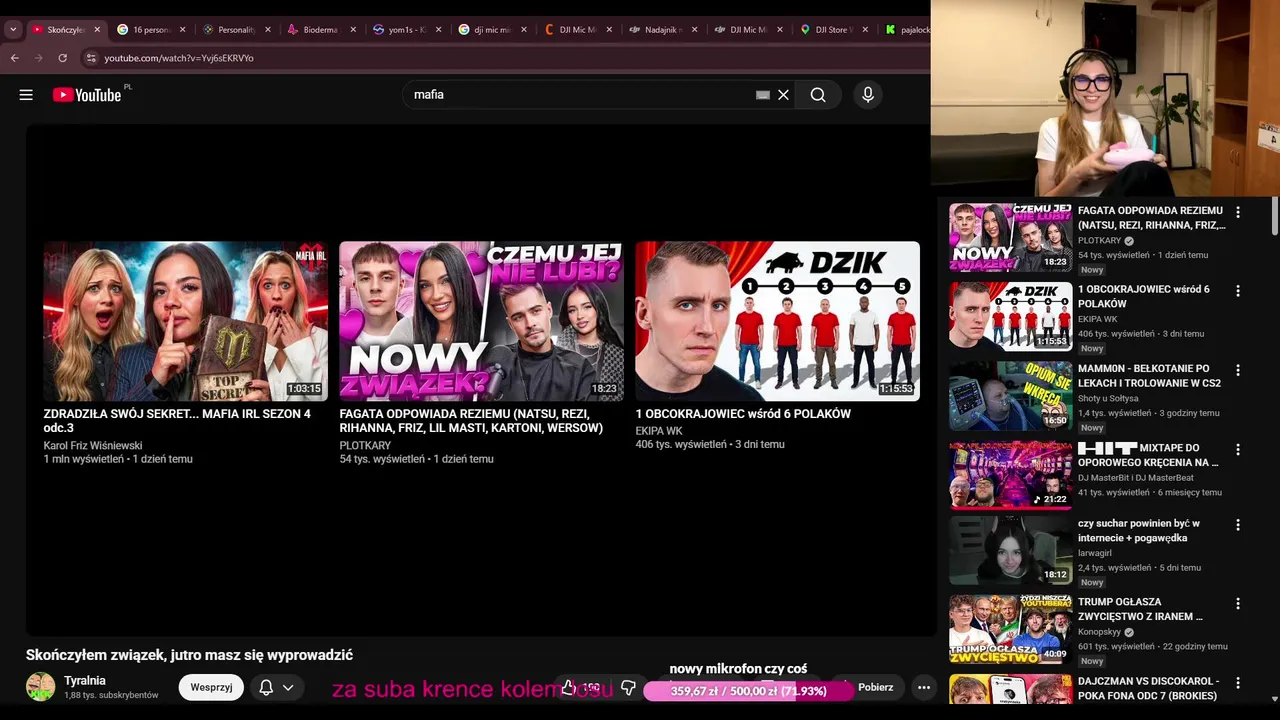Click the browser back arrow
This screenshot has height=720, width=1280.
15,58
